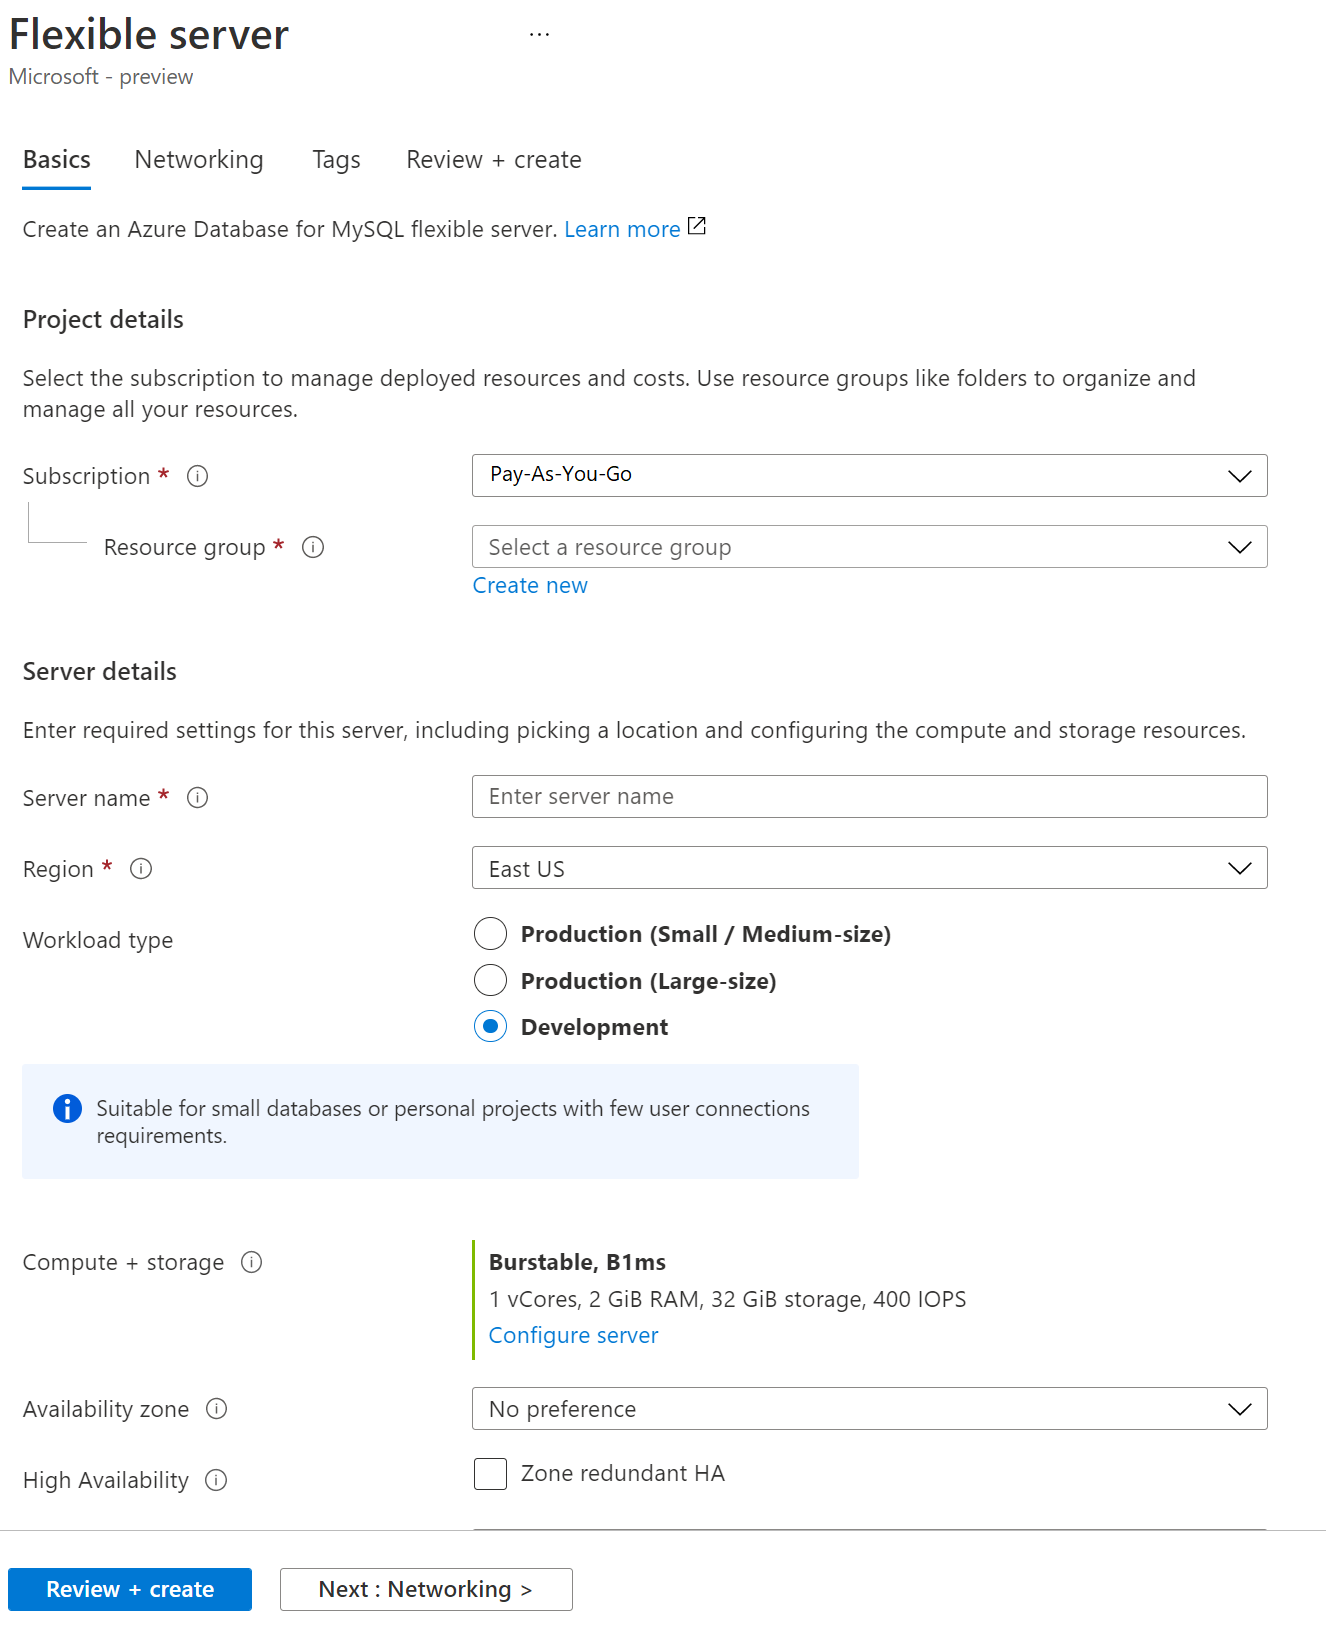Open the Region dropdown
The height and width of the screenshot is (1626, 1326).
869,868
